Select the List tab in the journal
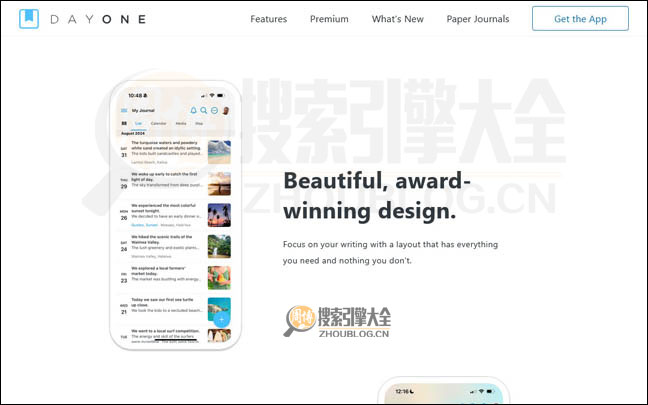648x405 pixels. 139,123
